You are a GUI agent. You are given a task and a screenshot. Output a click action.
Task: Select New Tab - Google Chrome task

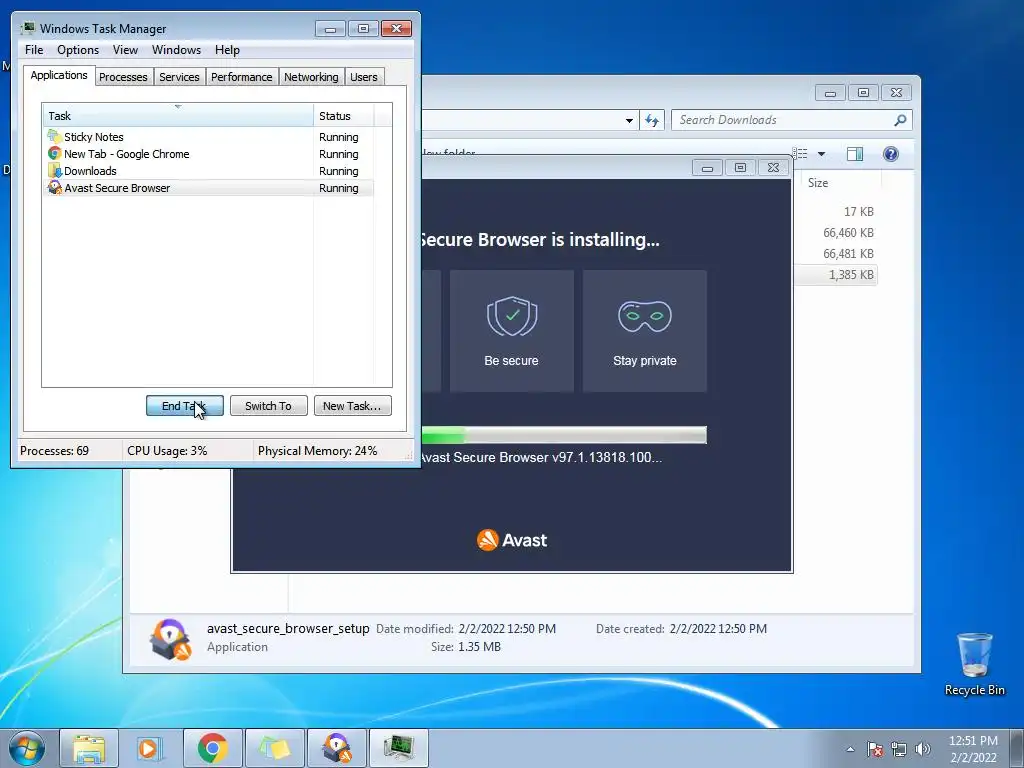click(208, 153)
